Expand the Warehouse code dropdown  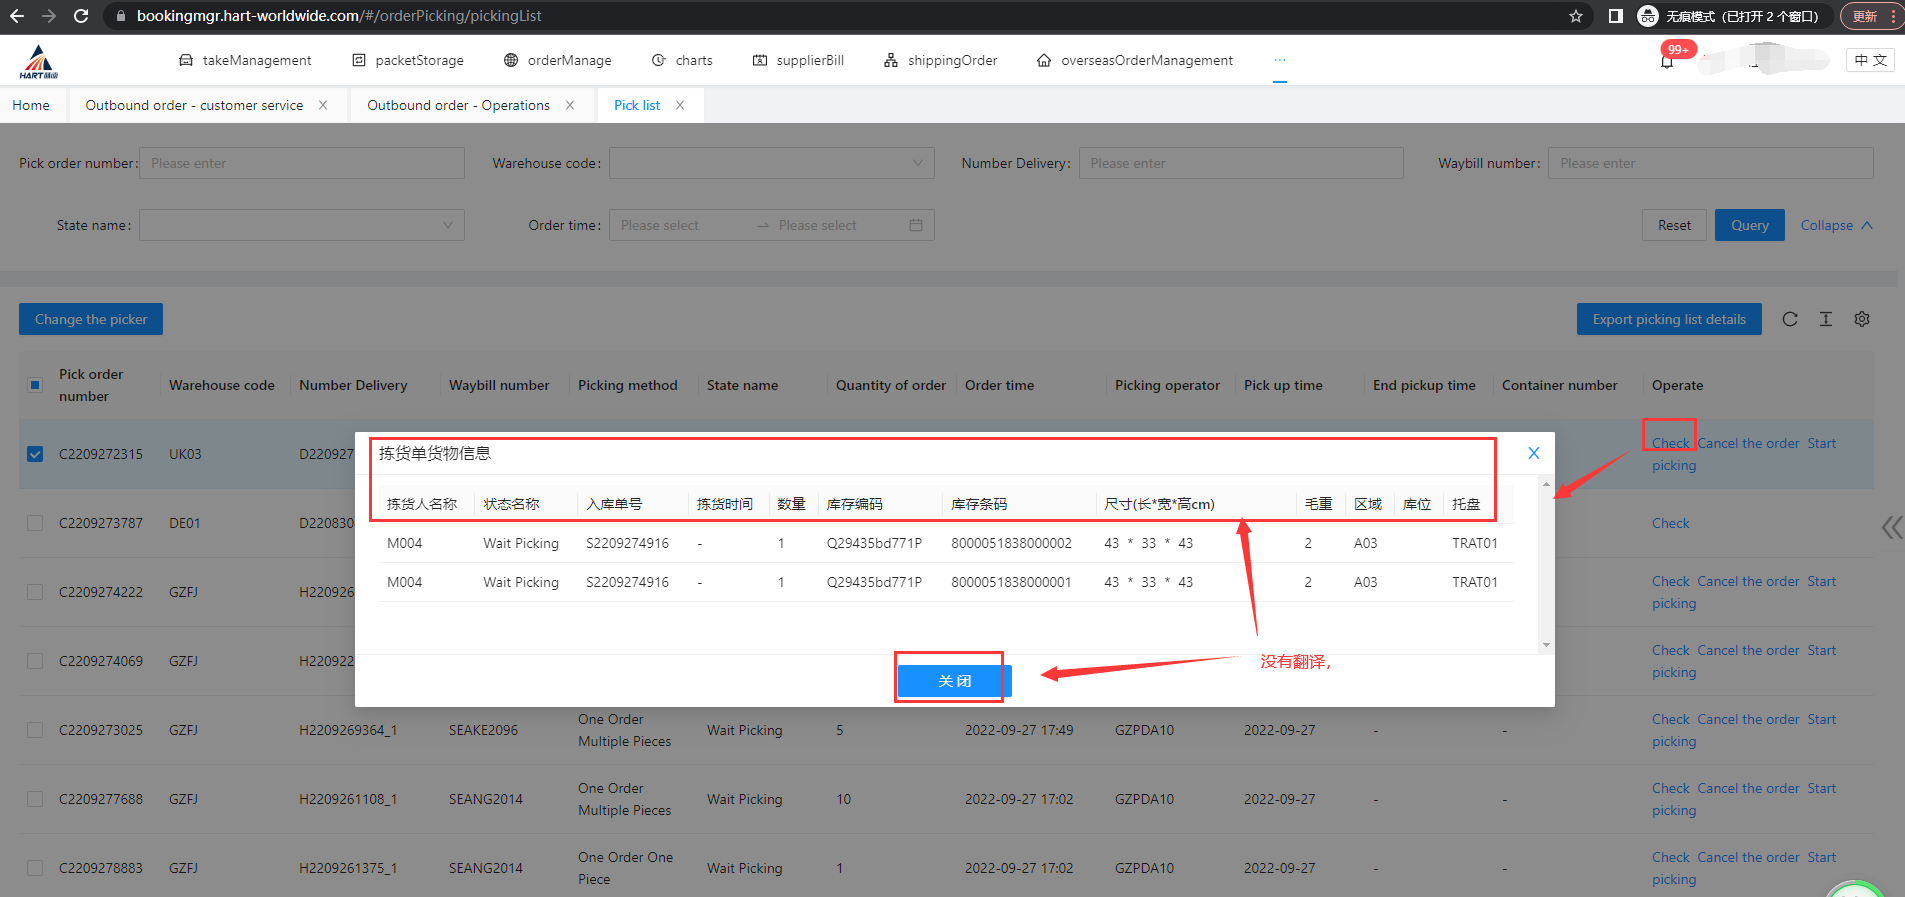click(771, 163)
